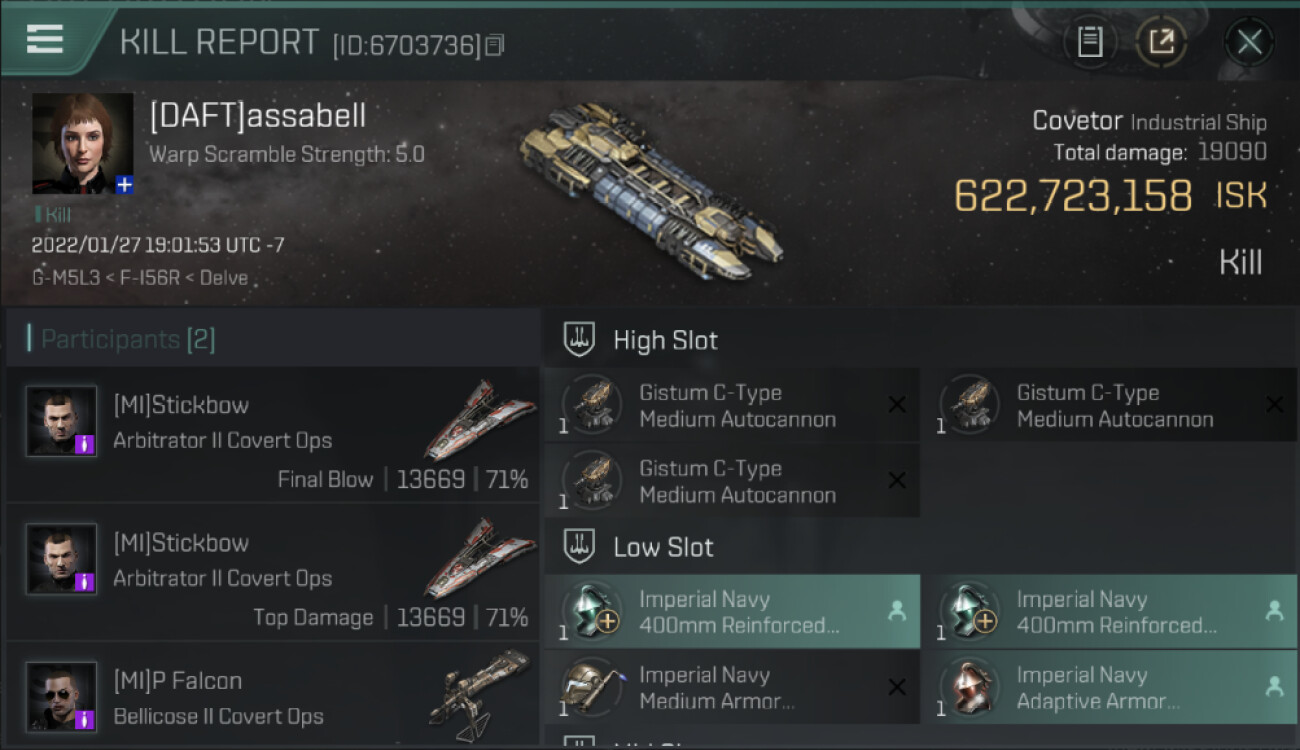This screenshot has width=1300, height=750.
Task: Open the kill report clipboard icon
Action: click(x=1090, y=42)
